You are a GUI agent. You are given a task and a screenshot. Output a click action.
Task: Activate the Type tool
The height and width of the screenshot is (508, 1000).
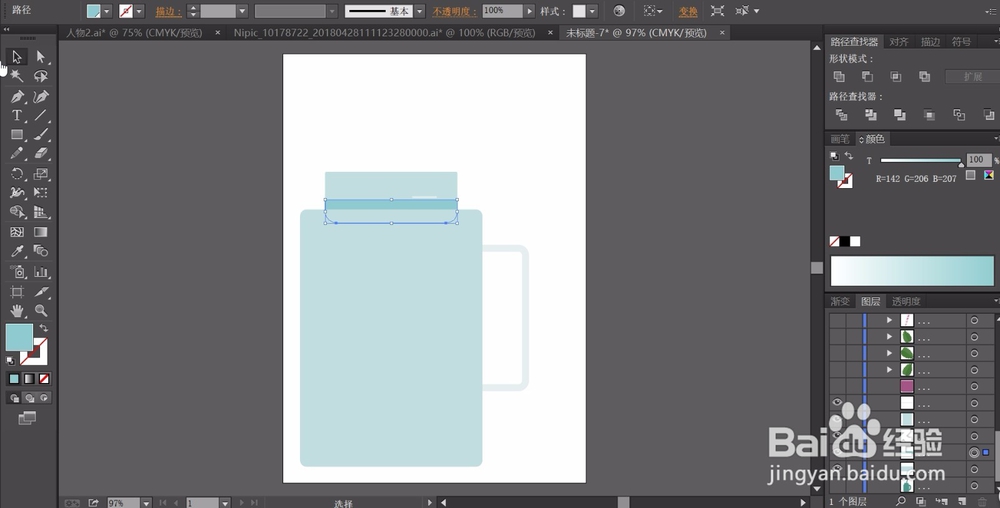(17, 116)
